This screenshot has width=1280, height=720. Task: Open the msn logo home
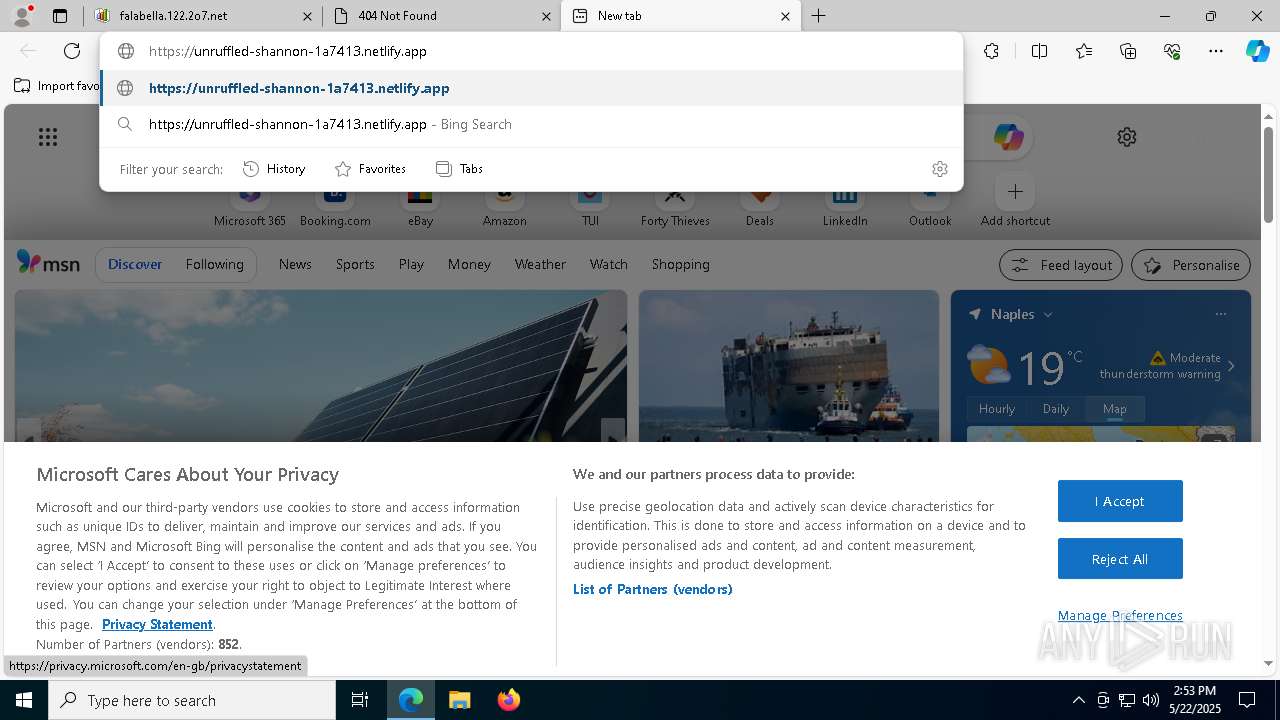coord(48,263)
